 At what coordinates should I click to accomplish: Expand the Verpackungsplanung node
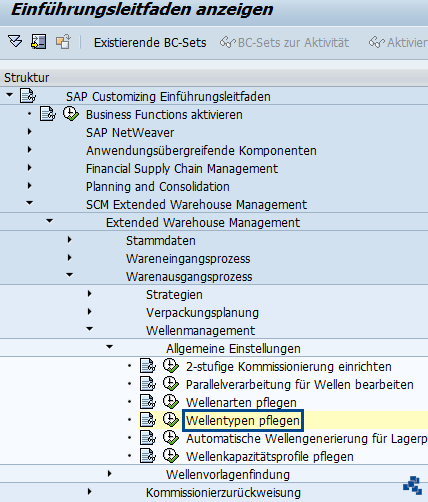click(x=90, y=312)
